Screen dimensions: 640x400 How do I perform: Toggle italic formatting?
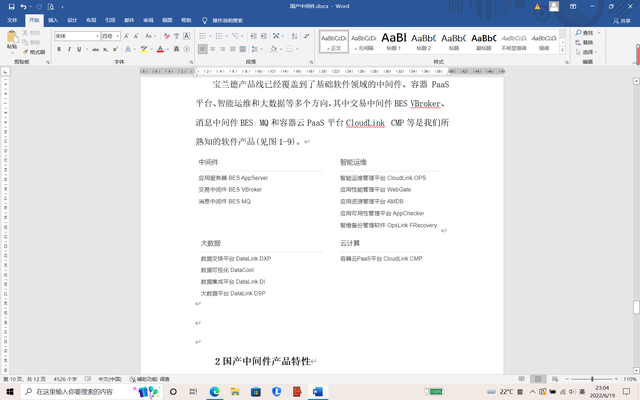point(69,49)
